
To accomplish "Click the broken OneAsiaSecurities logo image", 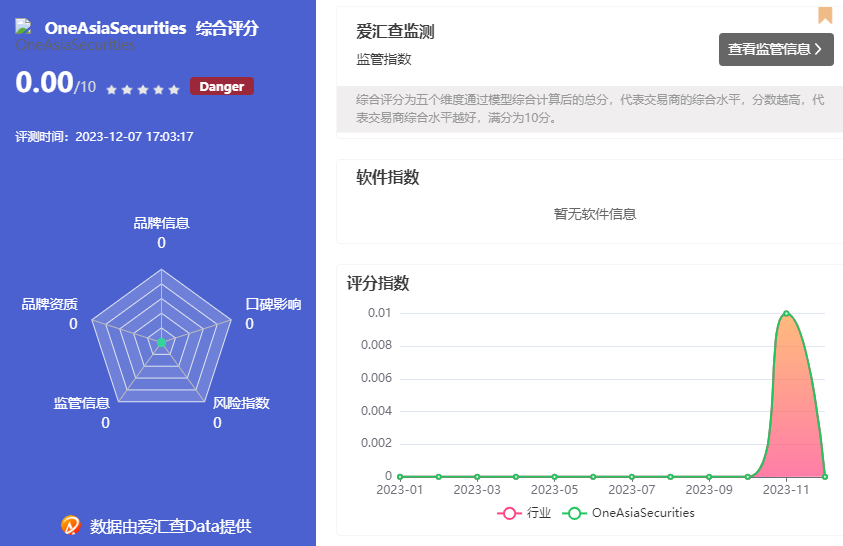I will click(23, 26).
